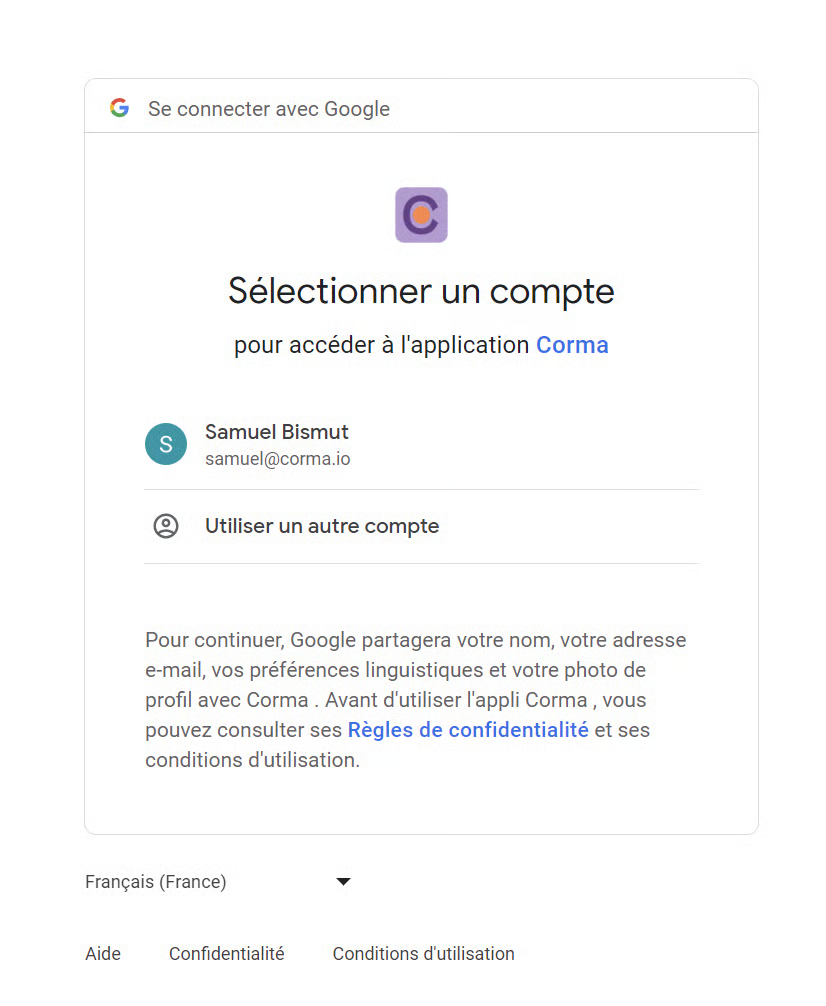Click the 'Sélectionner un compte' heading

(x=421, y=291)
